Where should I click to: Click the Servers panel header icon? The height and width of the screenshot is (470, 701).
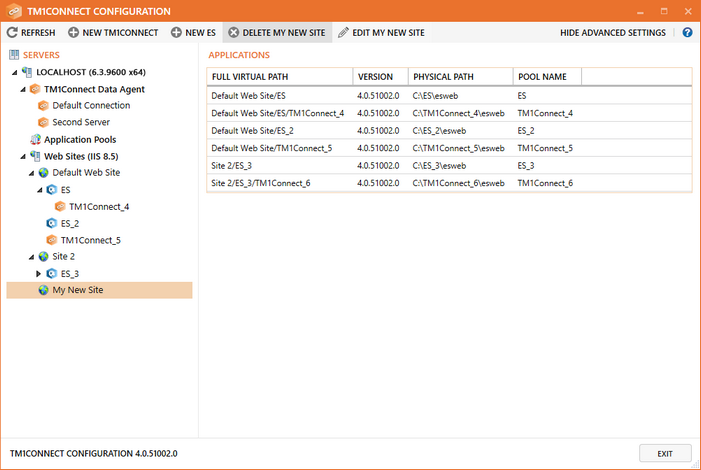pyautogui.click(x=14, y=55)
